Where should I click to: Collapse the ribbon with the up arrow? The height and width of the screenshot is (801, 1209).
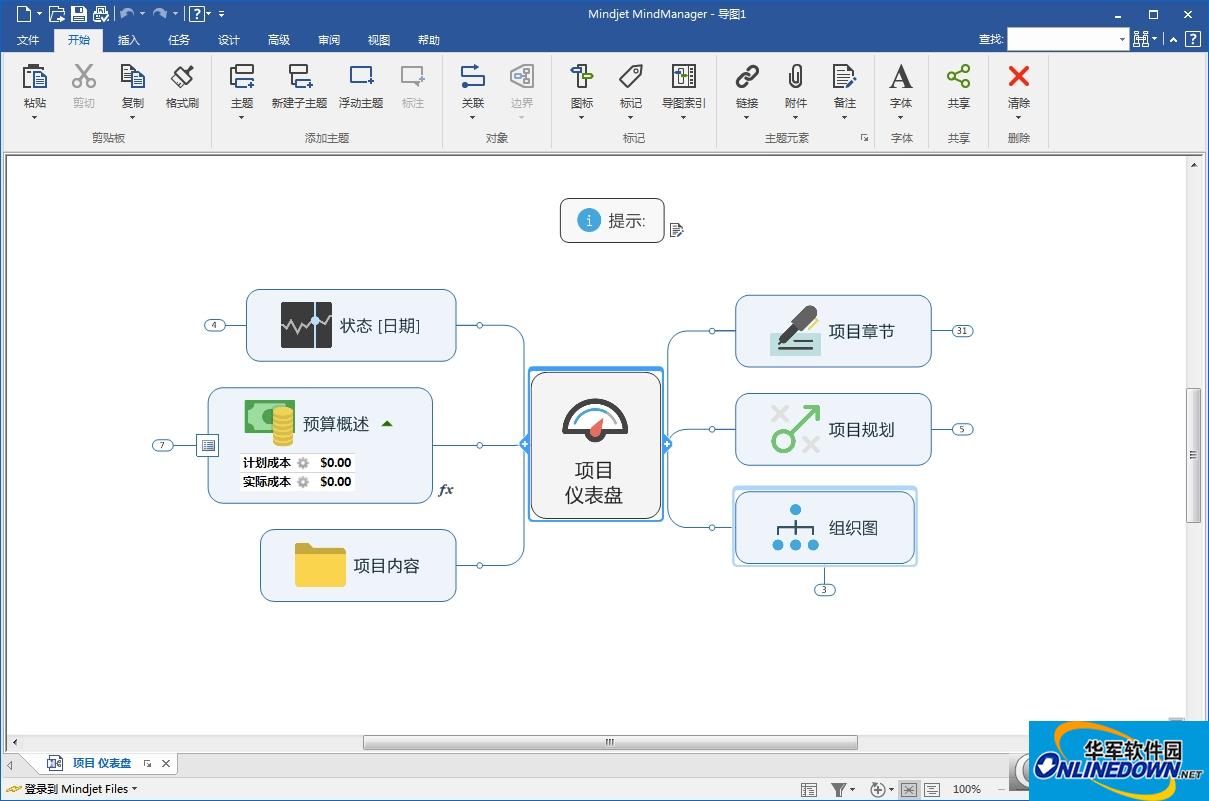point(1172,39)
